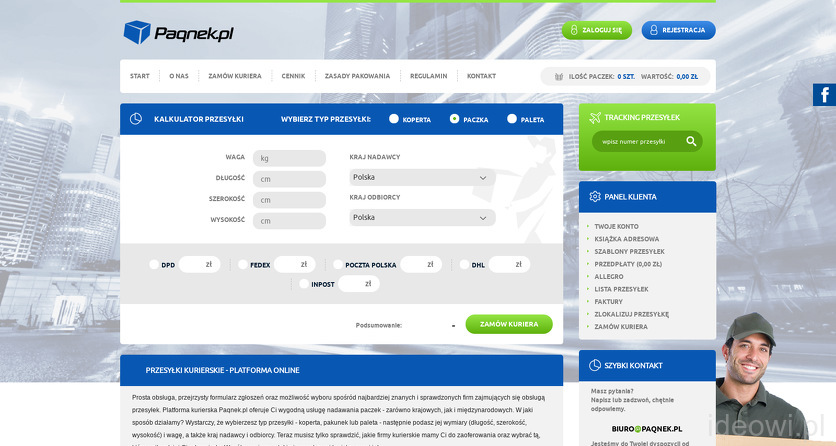Screen dimensions: 836x446
Task: Click the gear icon beside Panel Klienta
Action: (x=595, y=197)
